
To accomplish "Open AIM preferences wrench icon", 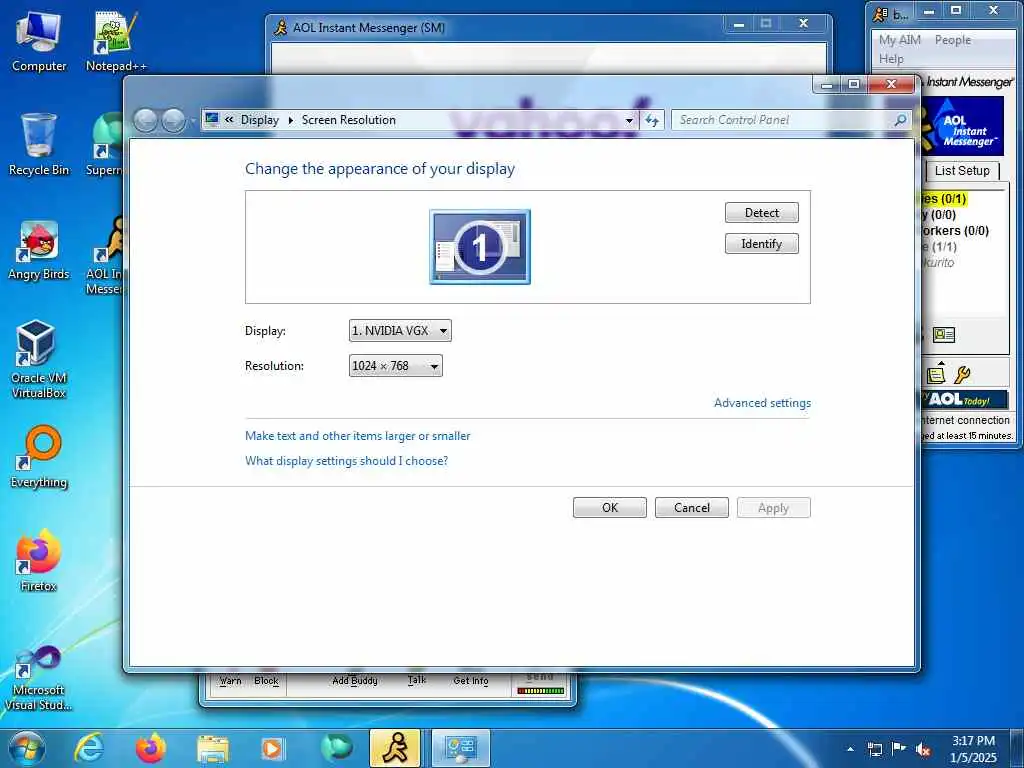I will (962, 374).
